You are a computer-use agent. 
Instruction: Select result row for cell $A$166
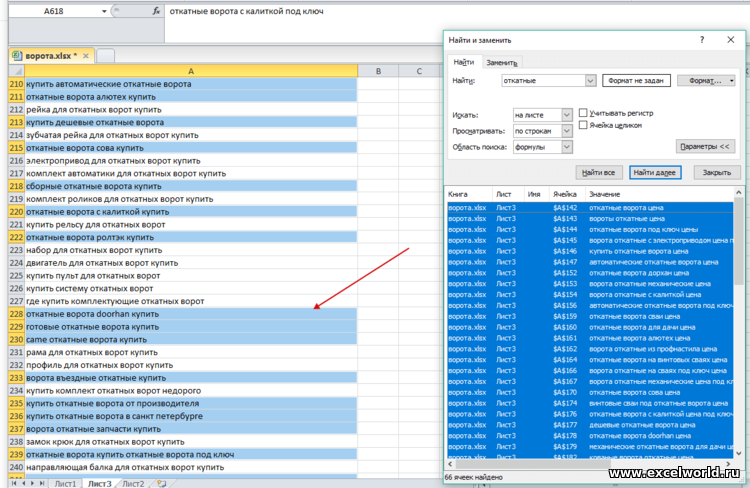pos(590,371)
